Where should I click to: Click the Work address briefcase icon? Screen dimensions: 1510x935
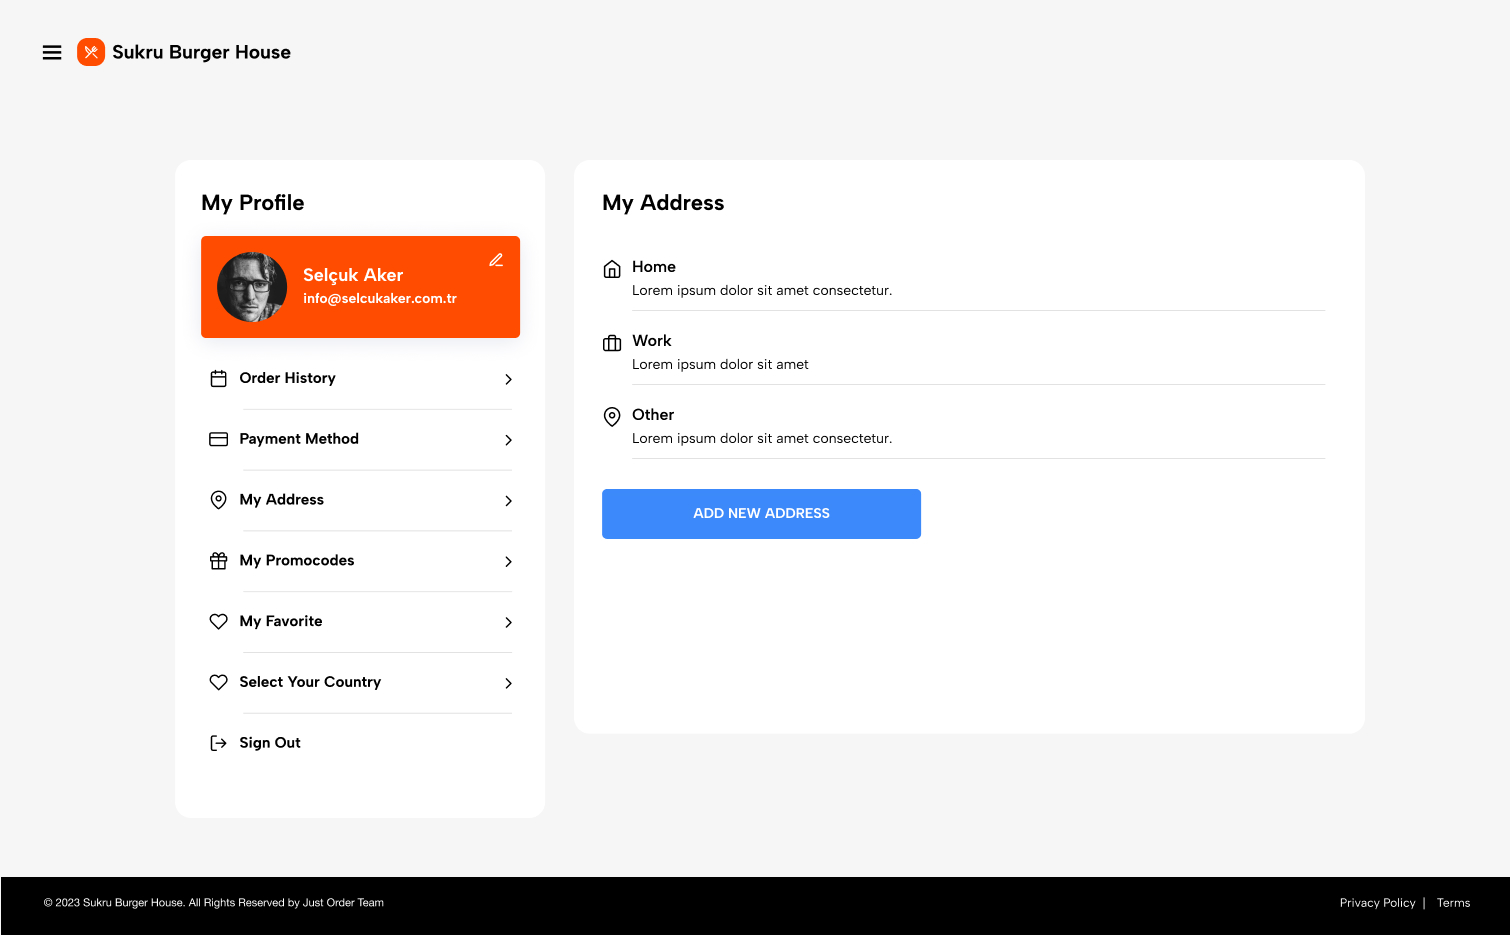(x=612, y=343)
